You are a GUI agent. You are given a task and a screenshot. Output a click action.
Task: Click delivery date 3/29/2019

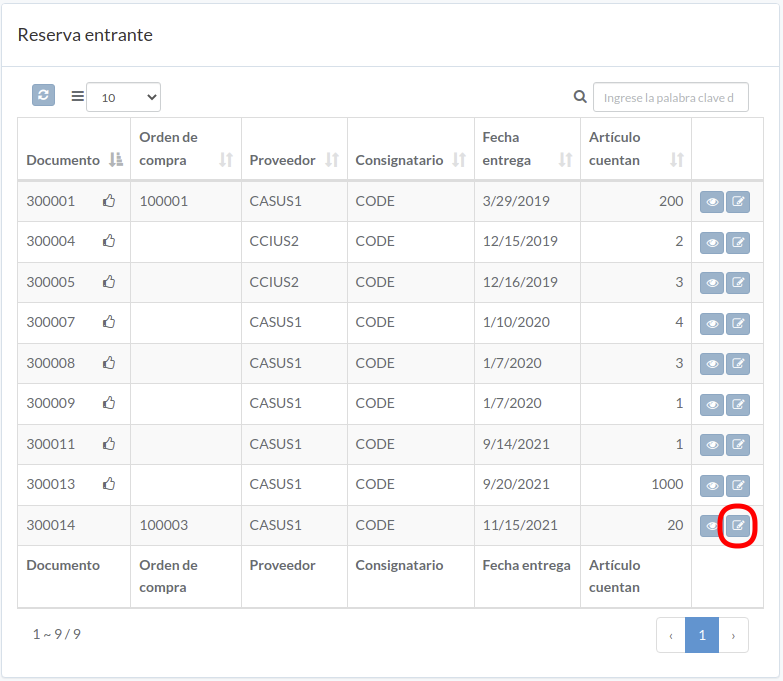click(x=516, y=201)
